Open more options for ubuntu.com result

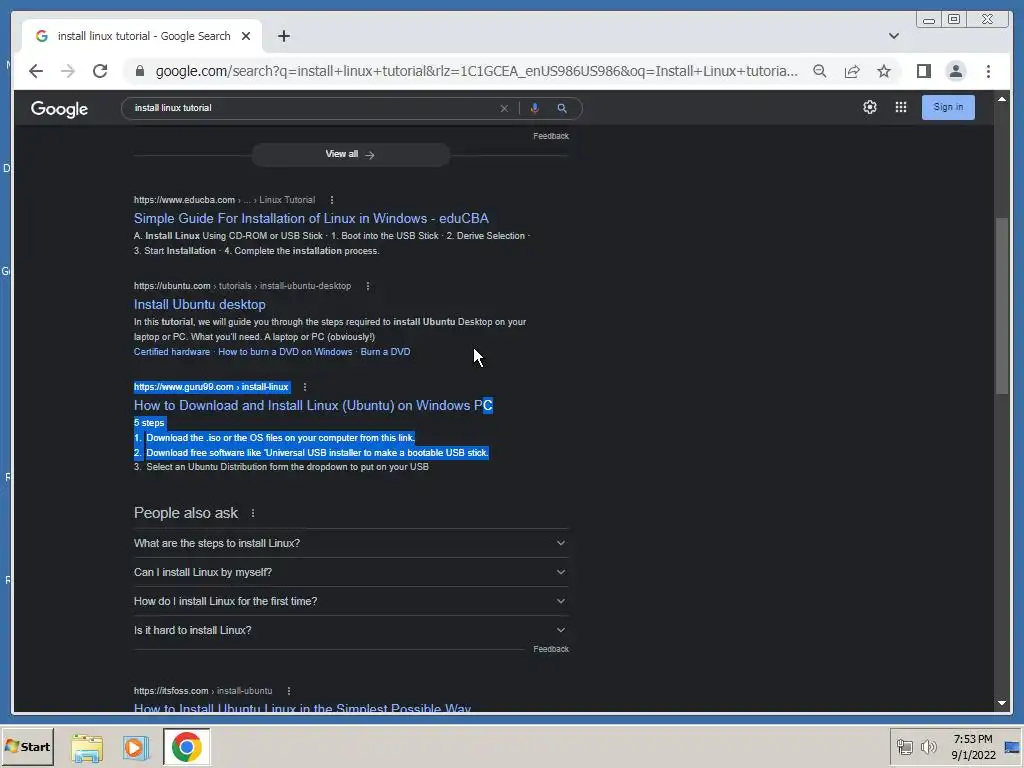(368, 286)
